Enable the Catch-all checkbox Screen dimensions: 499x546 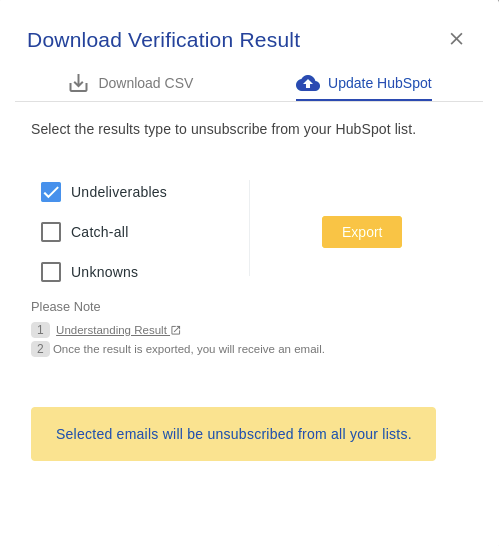[x=51, y=232]
